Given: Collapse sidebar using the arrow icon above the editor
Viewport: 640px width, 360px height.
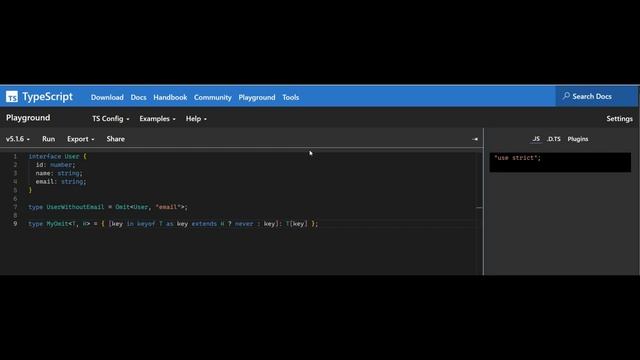Looking at the screenshot, I should tap(475, 139).
